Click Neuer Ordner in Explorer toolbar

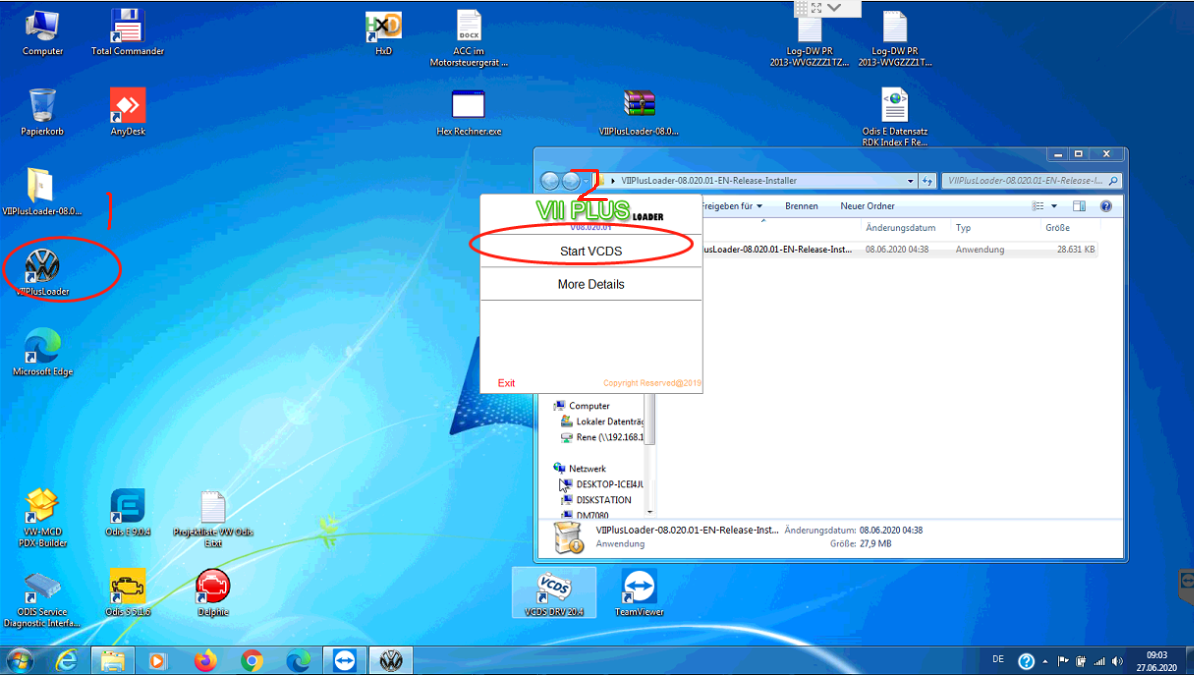click(866, 206)
